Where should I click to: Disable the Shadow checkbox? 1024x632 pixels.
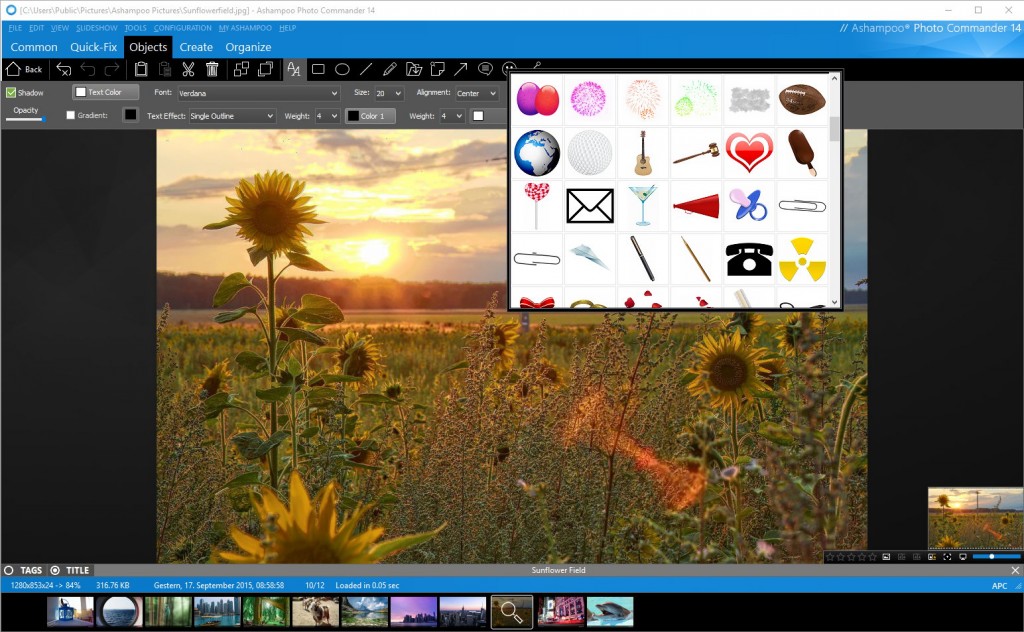tap(12, 93)
